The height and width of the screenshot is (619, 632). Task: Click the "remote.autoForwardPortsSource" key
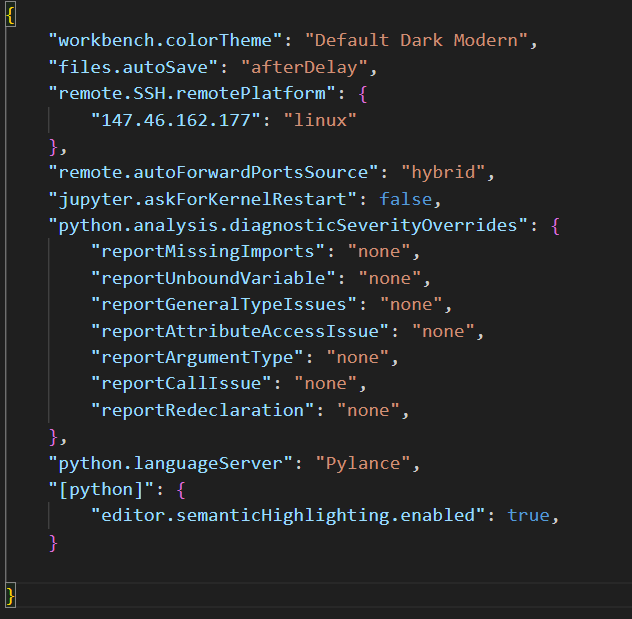pyautogui.click(x=213, y=172)
